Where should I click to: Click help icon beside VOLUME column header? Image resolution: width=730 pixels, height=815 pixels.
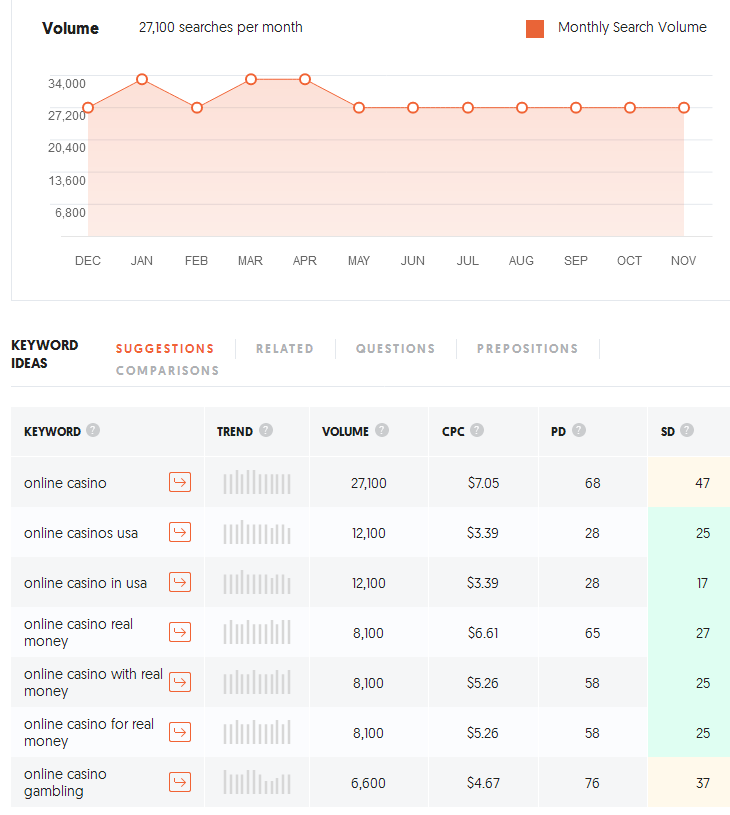382,431
